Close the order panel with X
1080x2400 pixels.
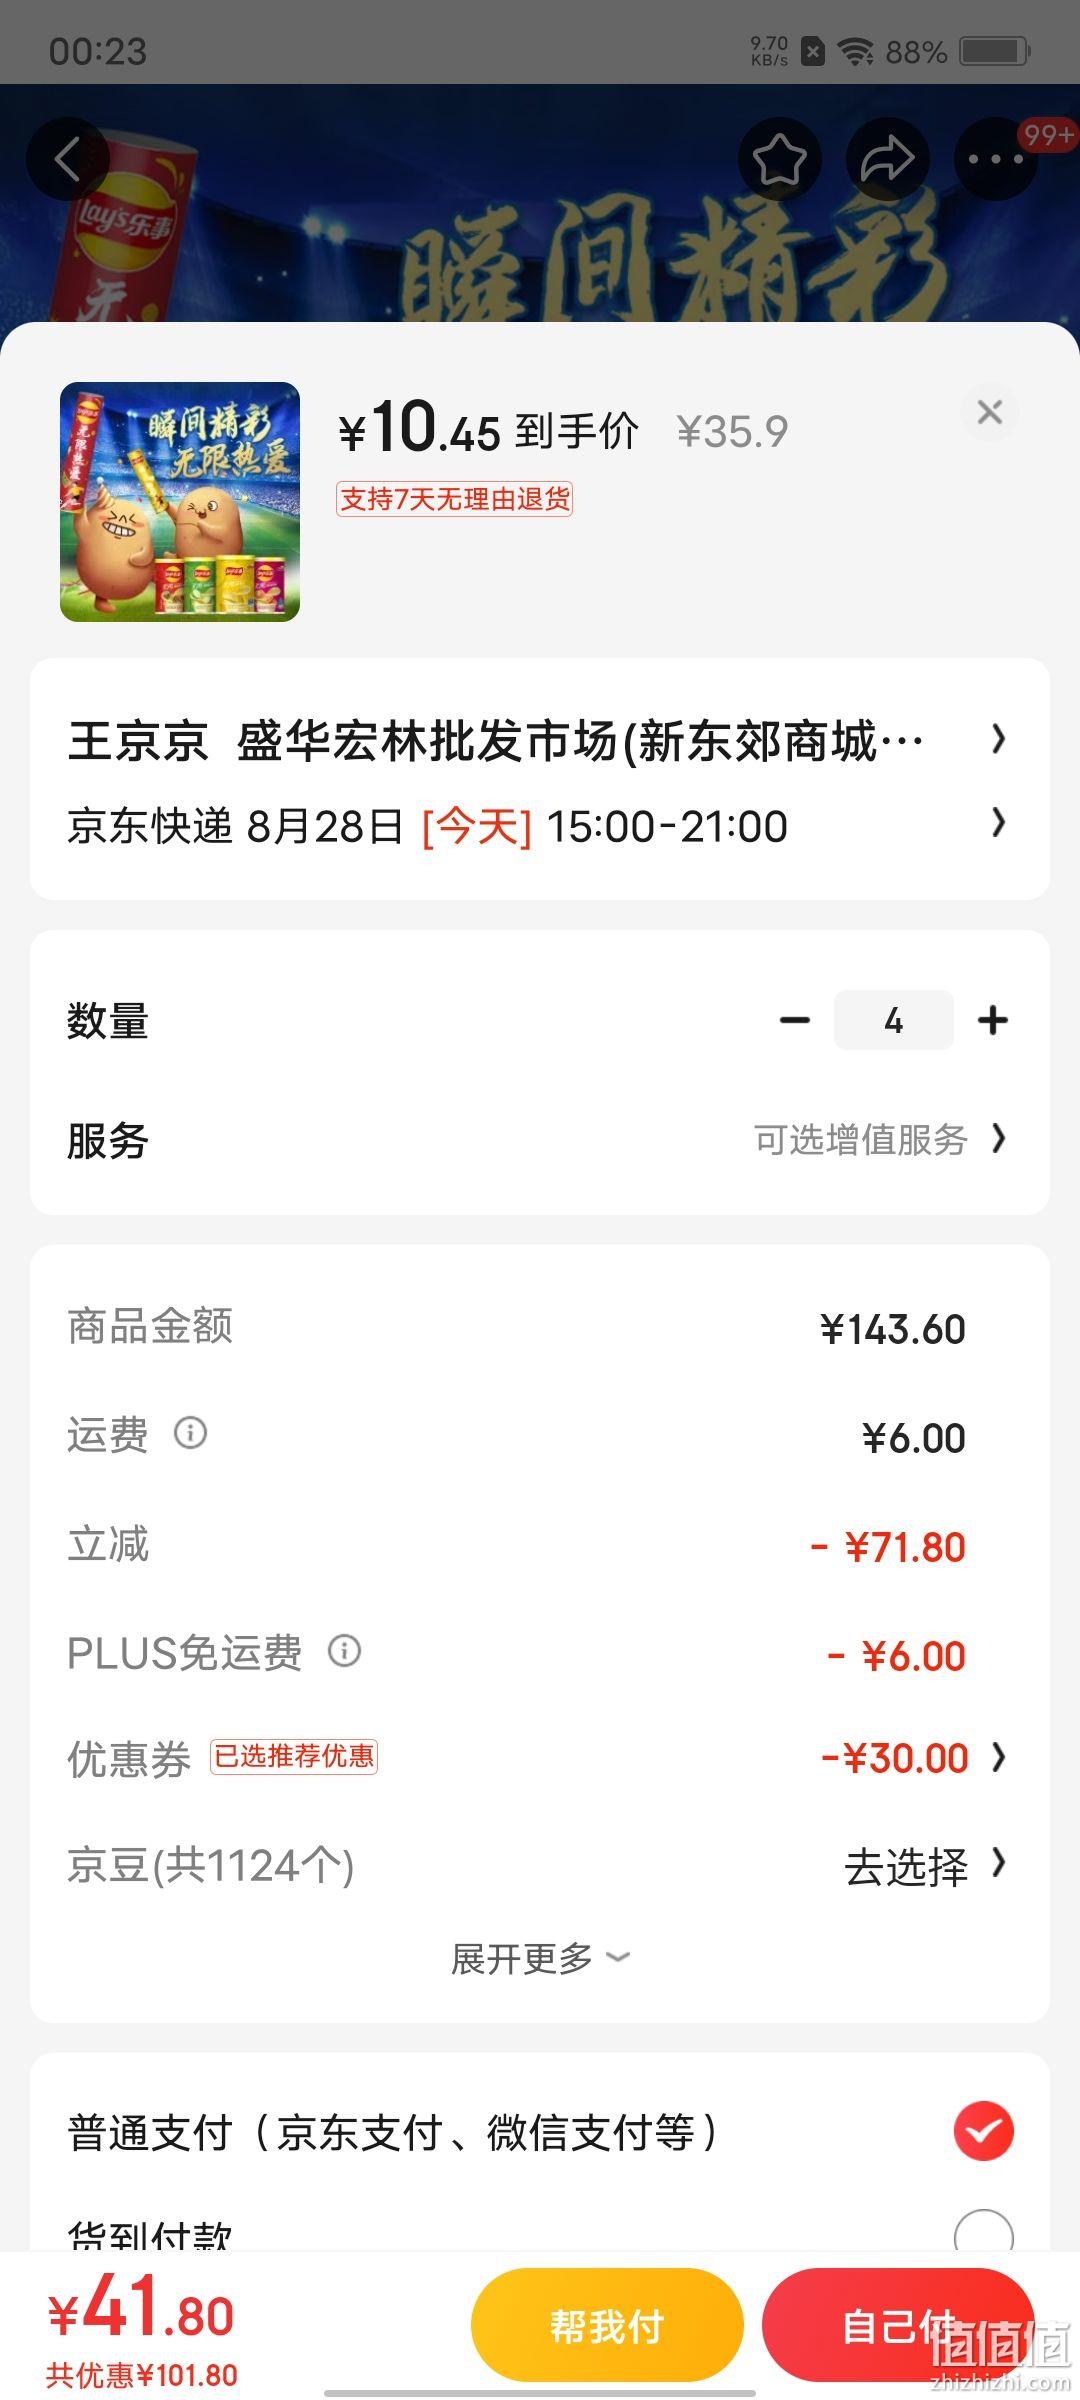(989, 412)
